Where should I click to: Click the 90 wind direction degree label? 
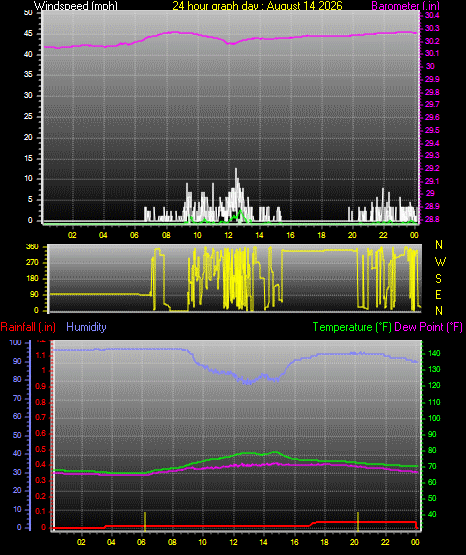(x=34, y=294)
